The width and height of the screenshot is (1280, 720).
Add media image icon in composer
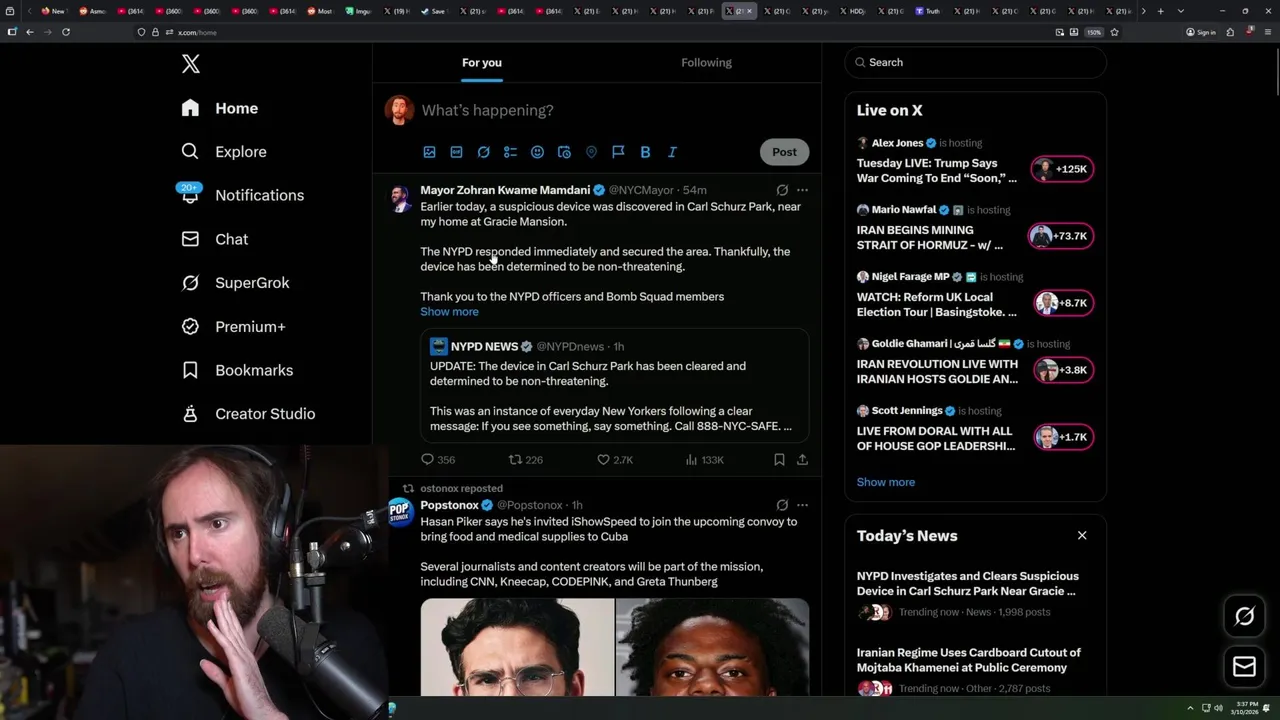[429, 152]
